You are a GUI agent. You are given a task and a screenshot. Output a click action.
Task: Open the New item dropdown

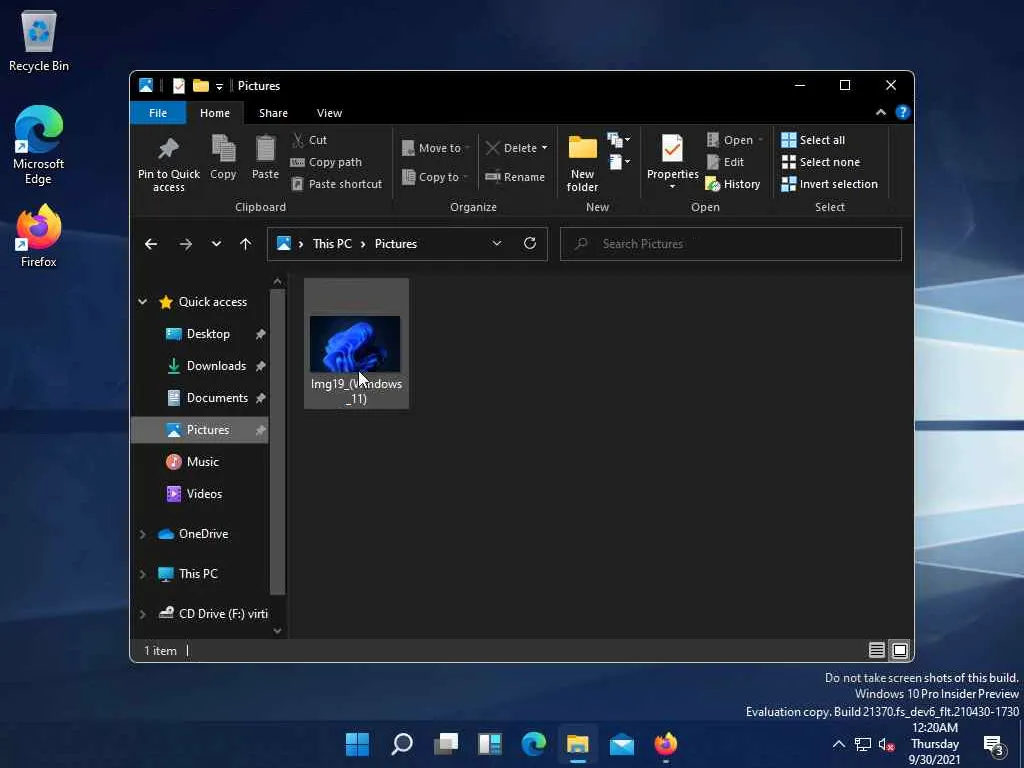(x=618, y=140)
